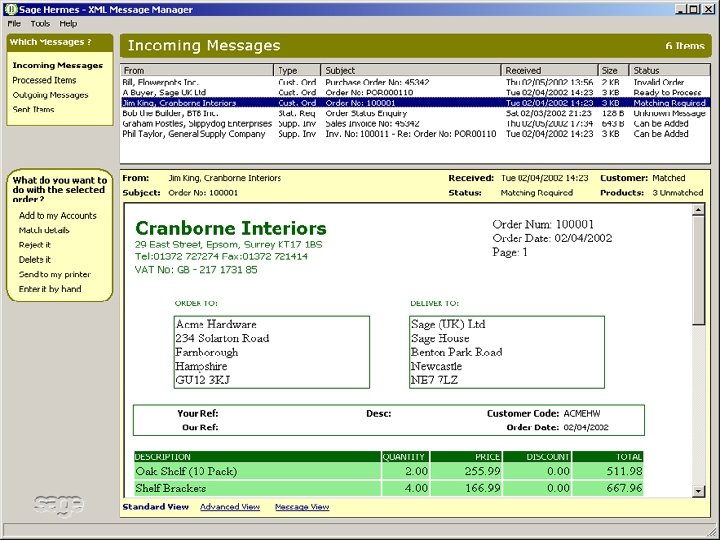The image size is (720, 540).
Task: Sort messages by Received column header
Action: [x=549, y=71]
